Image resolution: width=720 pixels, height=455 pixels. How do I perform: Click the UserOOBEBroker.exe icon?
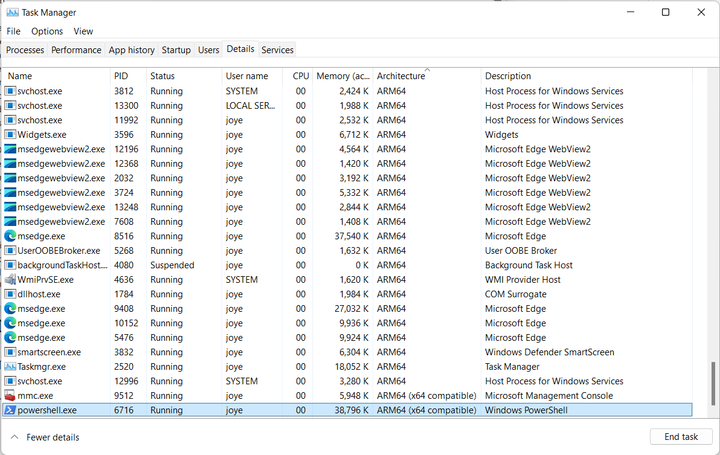click(x=10, y=251)
